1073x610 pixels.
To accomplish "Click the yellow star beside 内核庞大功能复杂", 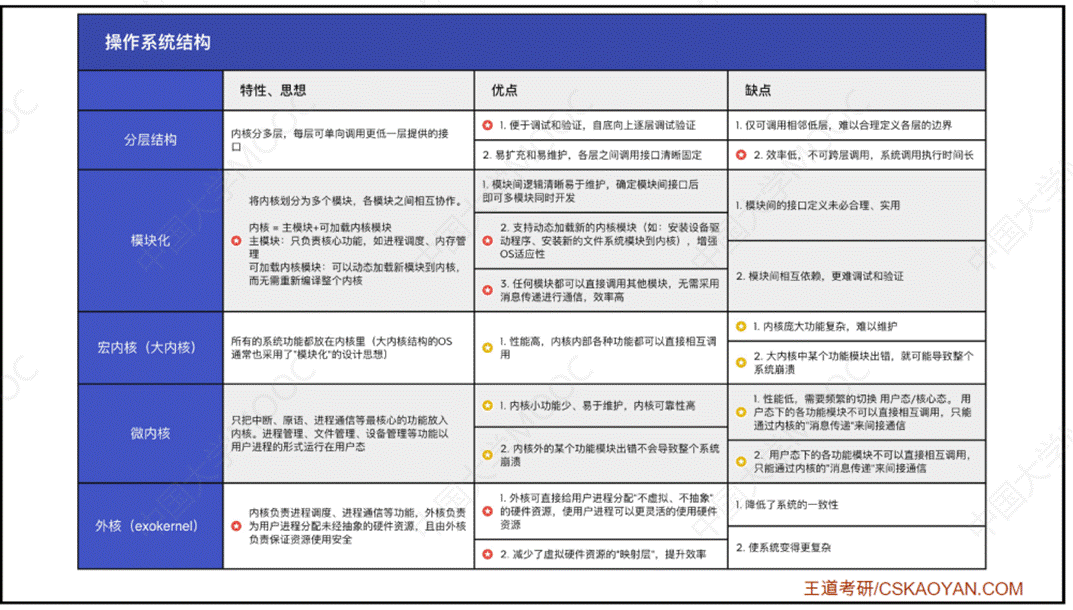I will [741, 327].
